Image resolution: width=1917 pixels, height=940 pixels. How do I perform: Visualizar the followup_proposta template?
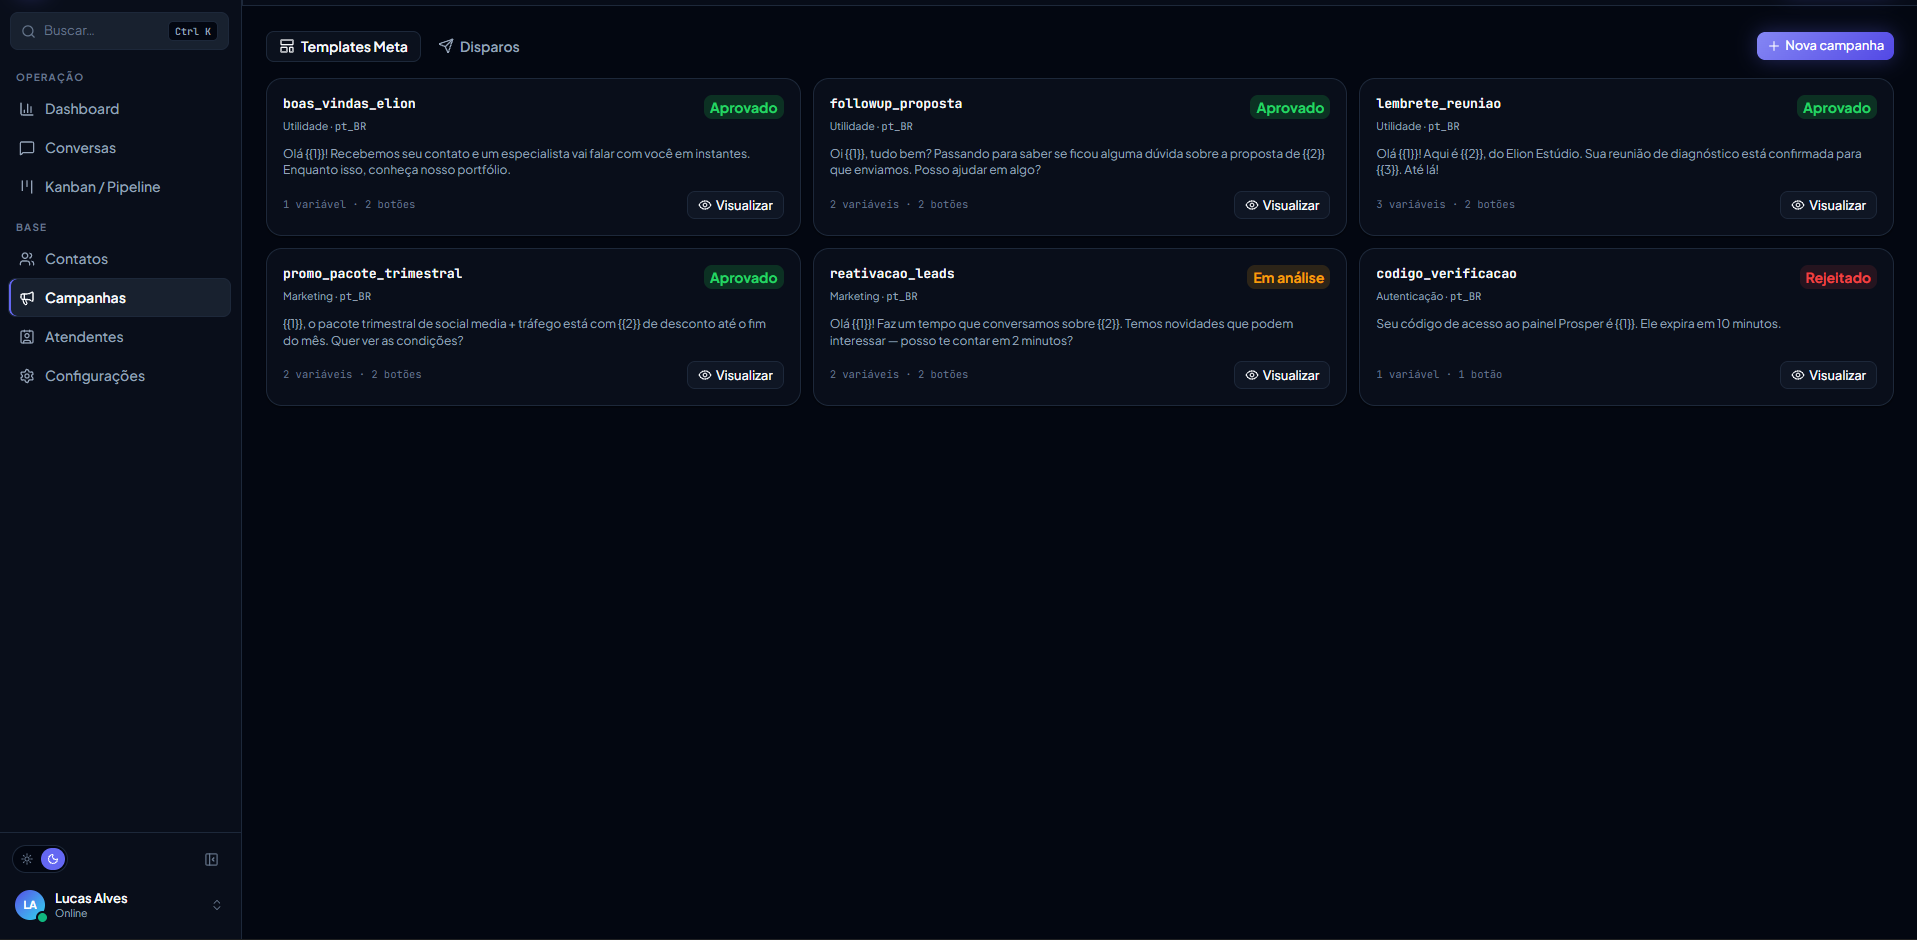(1282, 205)
